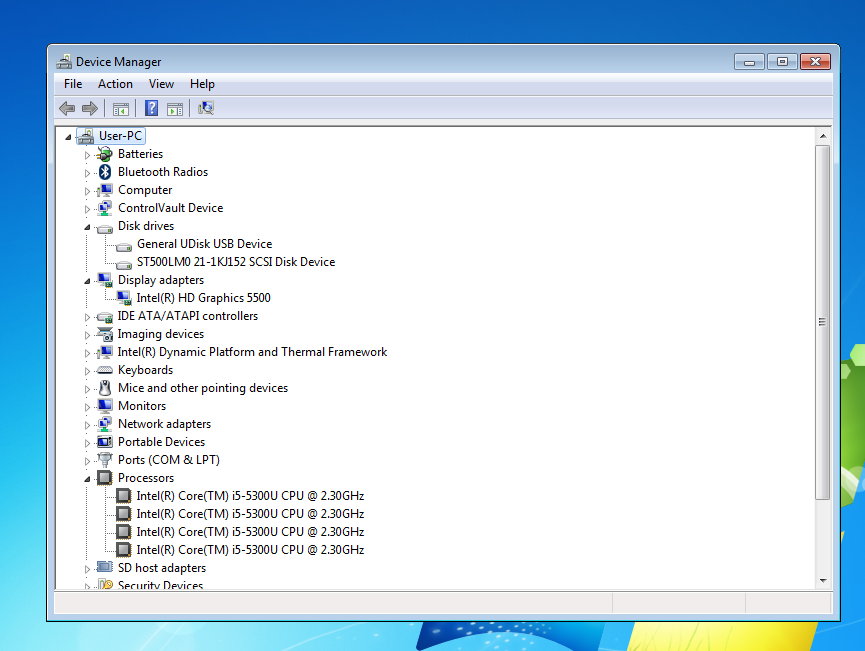
Task: Collapse the User-PC root node
Action: (x=68, y=137)
